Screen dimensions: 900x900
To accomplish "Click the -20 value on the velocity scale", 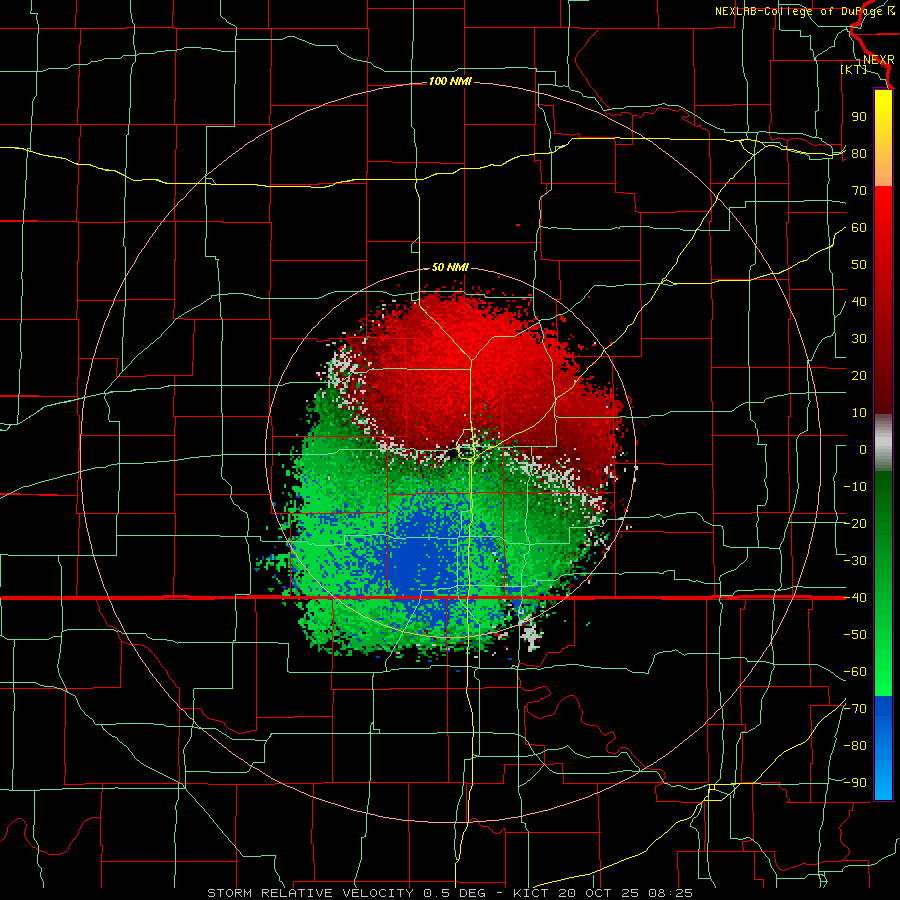I will (855, 524).
